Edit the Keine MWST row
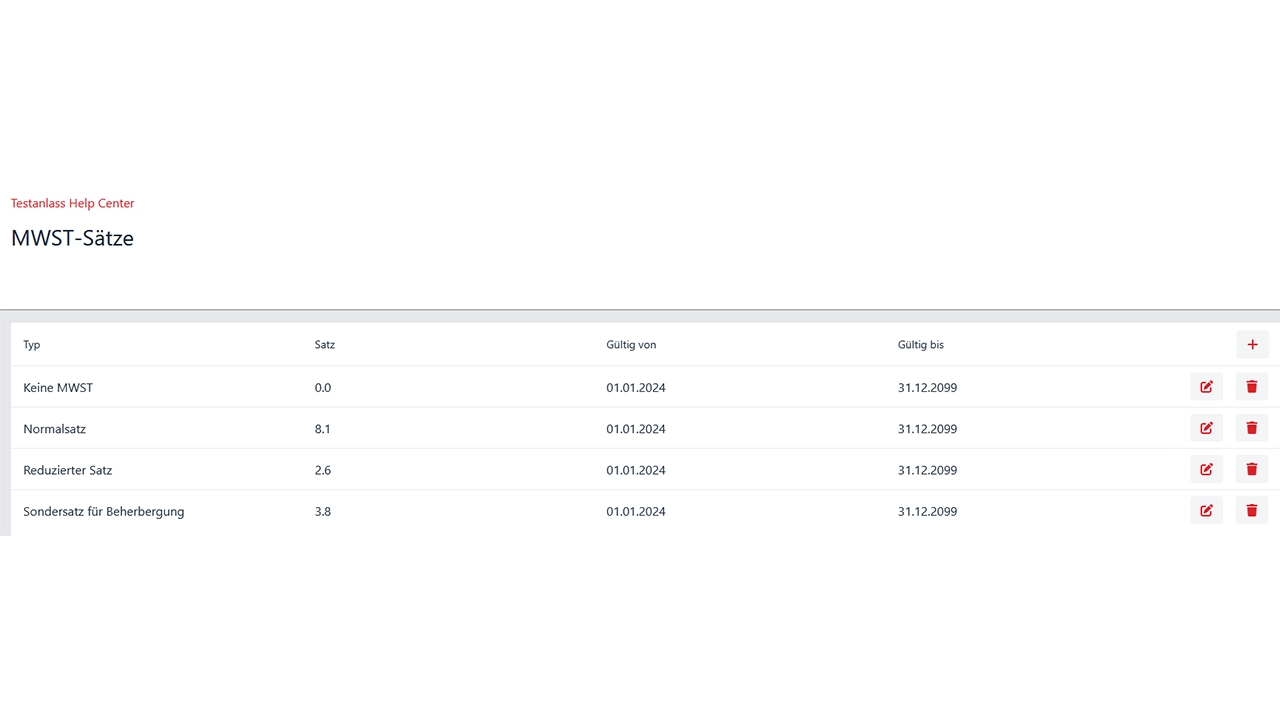 [x=1206, y=387]
